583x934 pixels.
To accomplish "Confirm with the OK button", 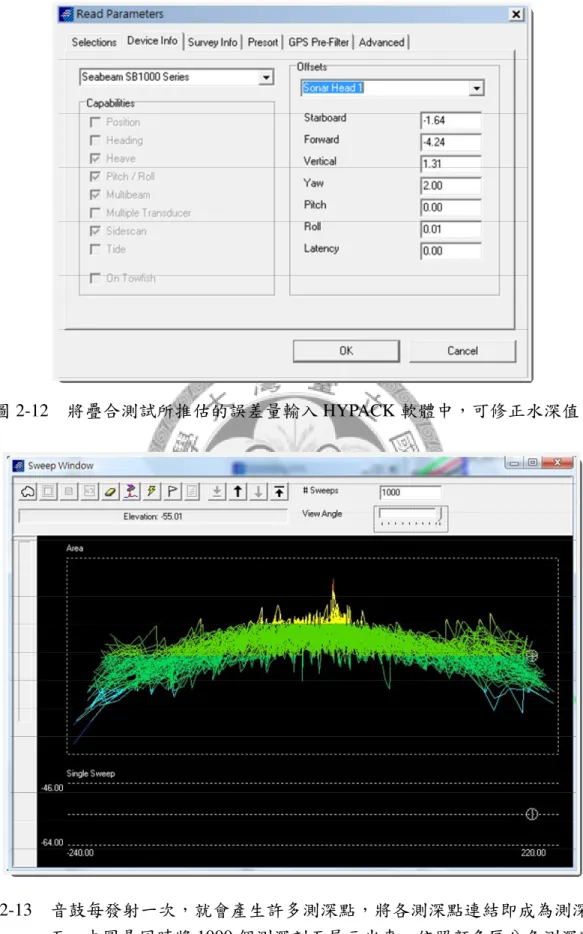I will [x=346, y=351].
